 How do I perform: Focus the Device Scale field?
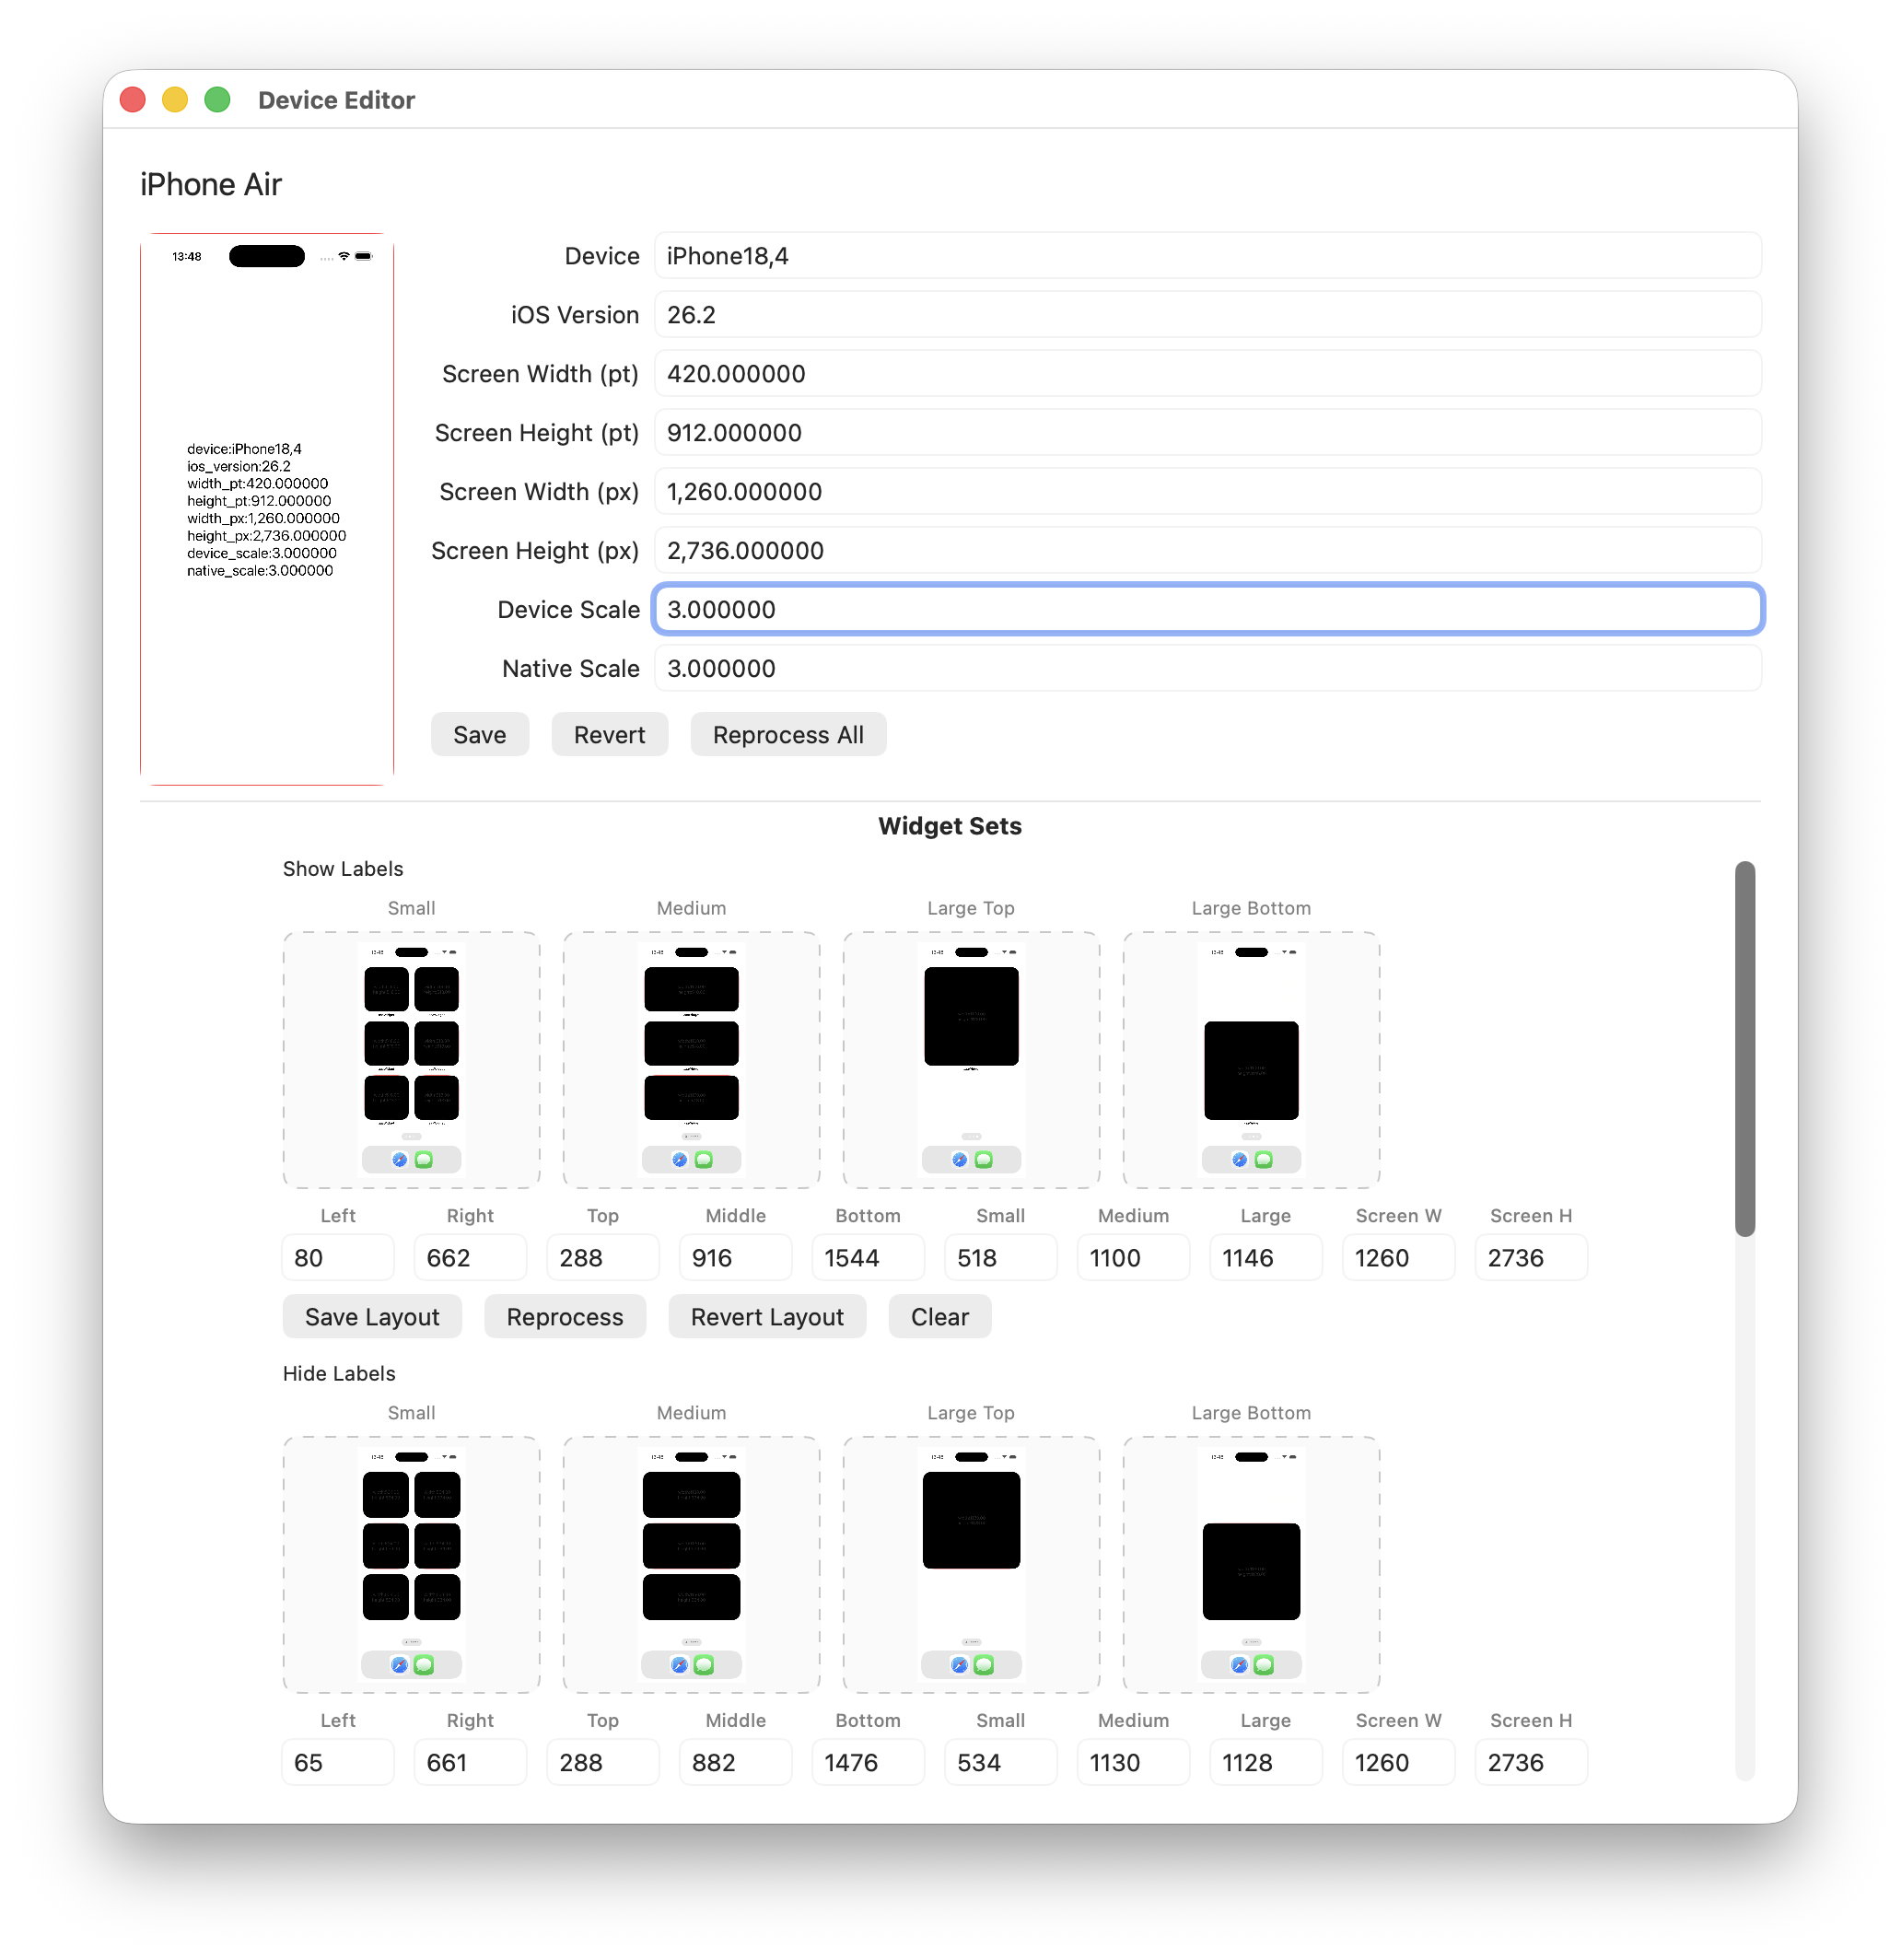(1207, 610)
